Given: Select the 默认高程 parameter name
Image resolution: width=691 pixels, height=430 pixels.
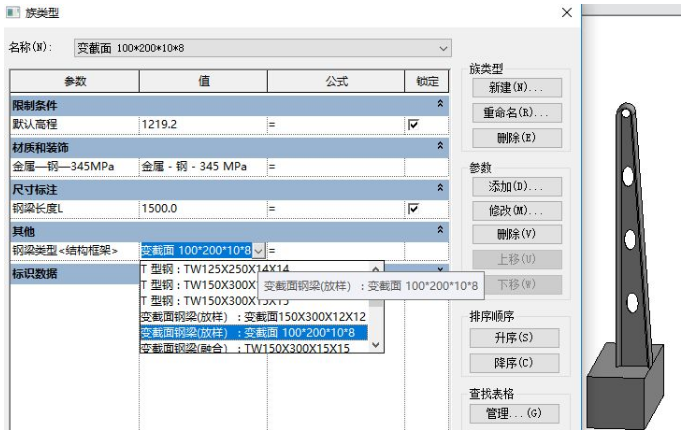Looking at the screenshot, I should [x=35, y=124].
